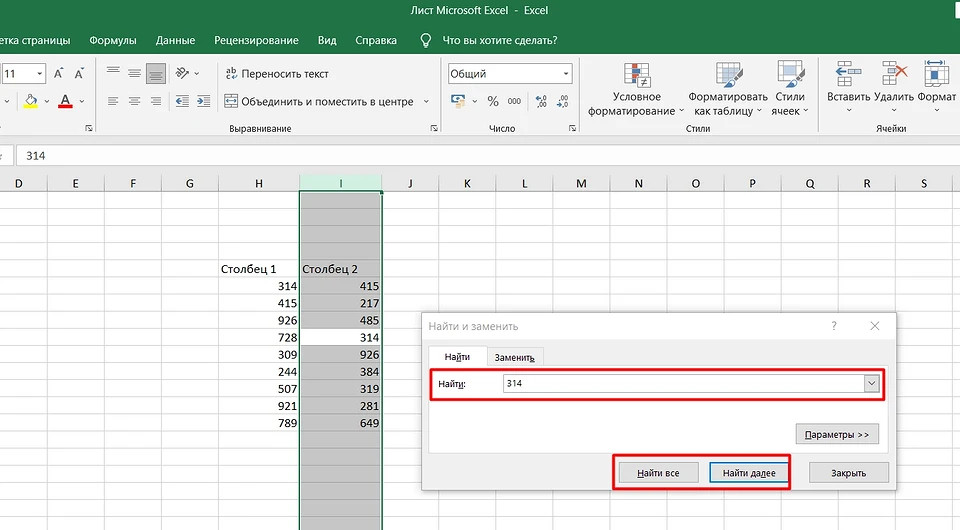960x530 pixels.
Task: Expand the Find field history dropdown arrow
Action: coord(872,384)
